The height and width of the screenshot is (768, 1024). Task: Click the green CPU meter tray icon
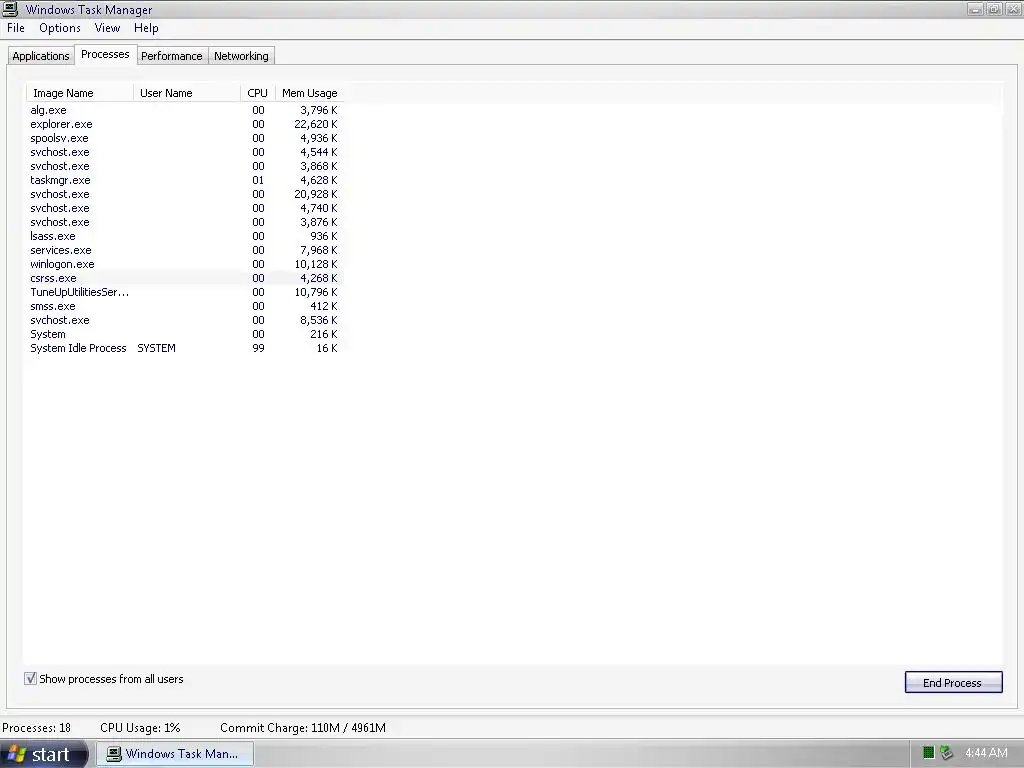pos(928,753)
